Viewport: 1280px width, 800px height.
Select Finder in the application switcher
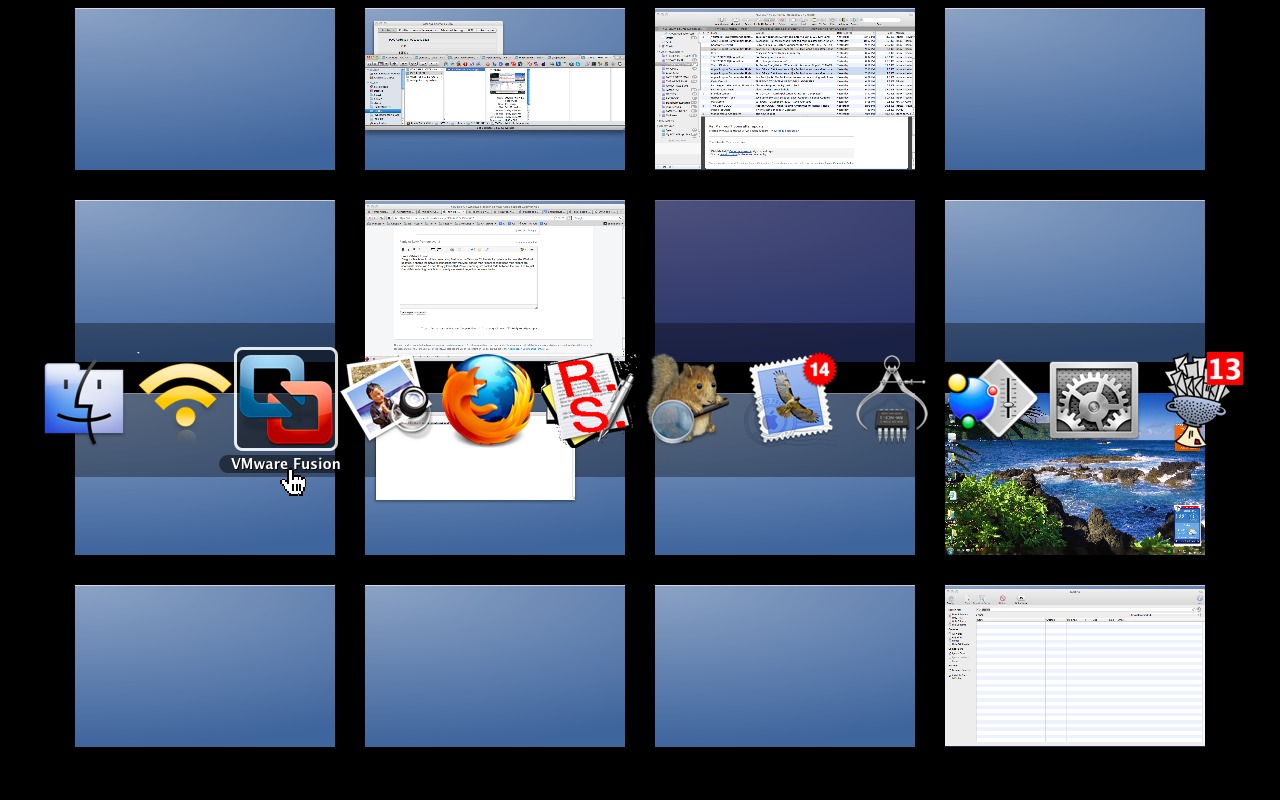[x=84, y=402]
